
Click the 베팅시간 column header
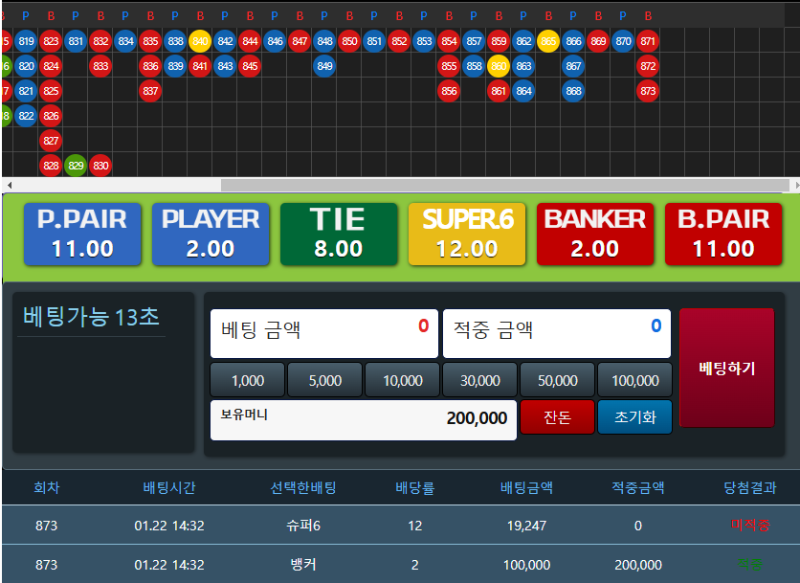[169, 488]
